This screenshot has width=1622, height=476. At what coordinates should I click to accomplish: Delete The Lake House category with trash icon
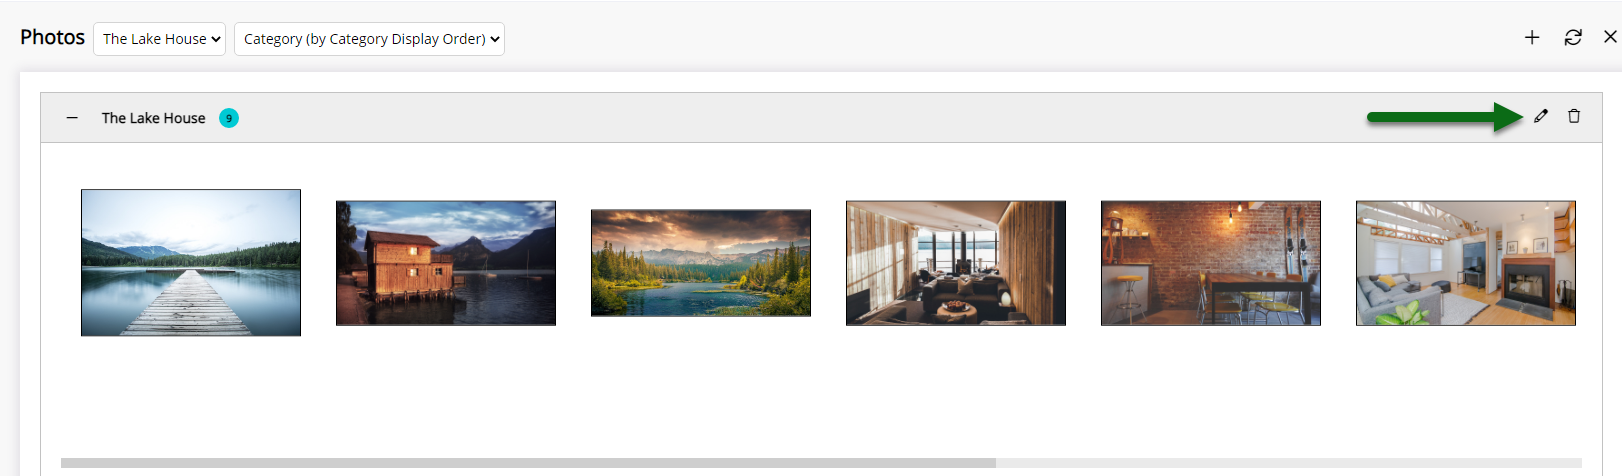pyautogui.click(x=1574, y=116)
